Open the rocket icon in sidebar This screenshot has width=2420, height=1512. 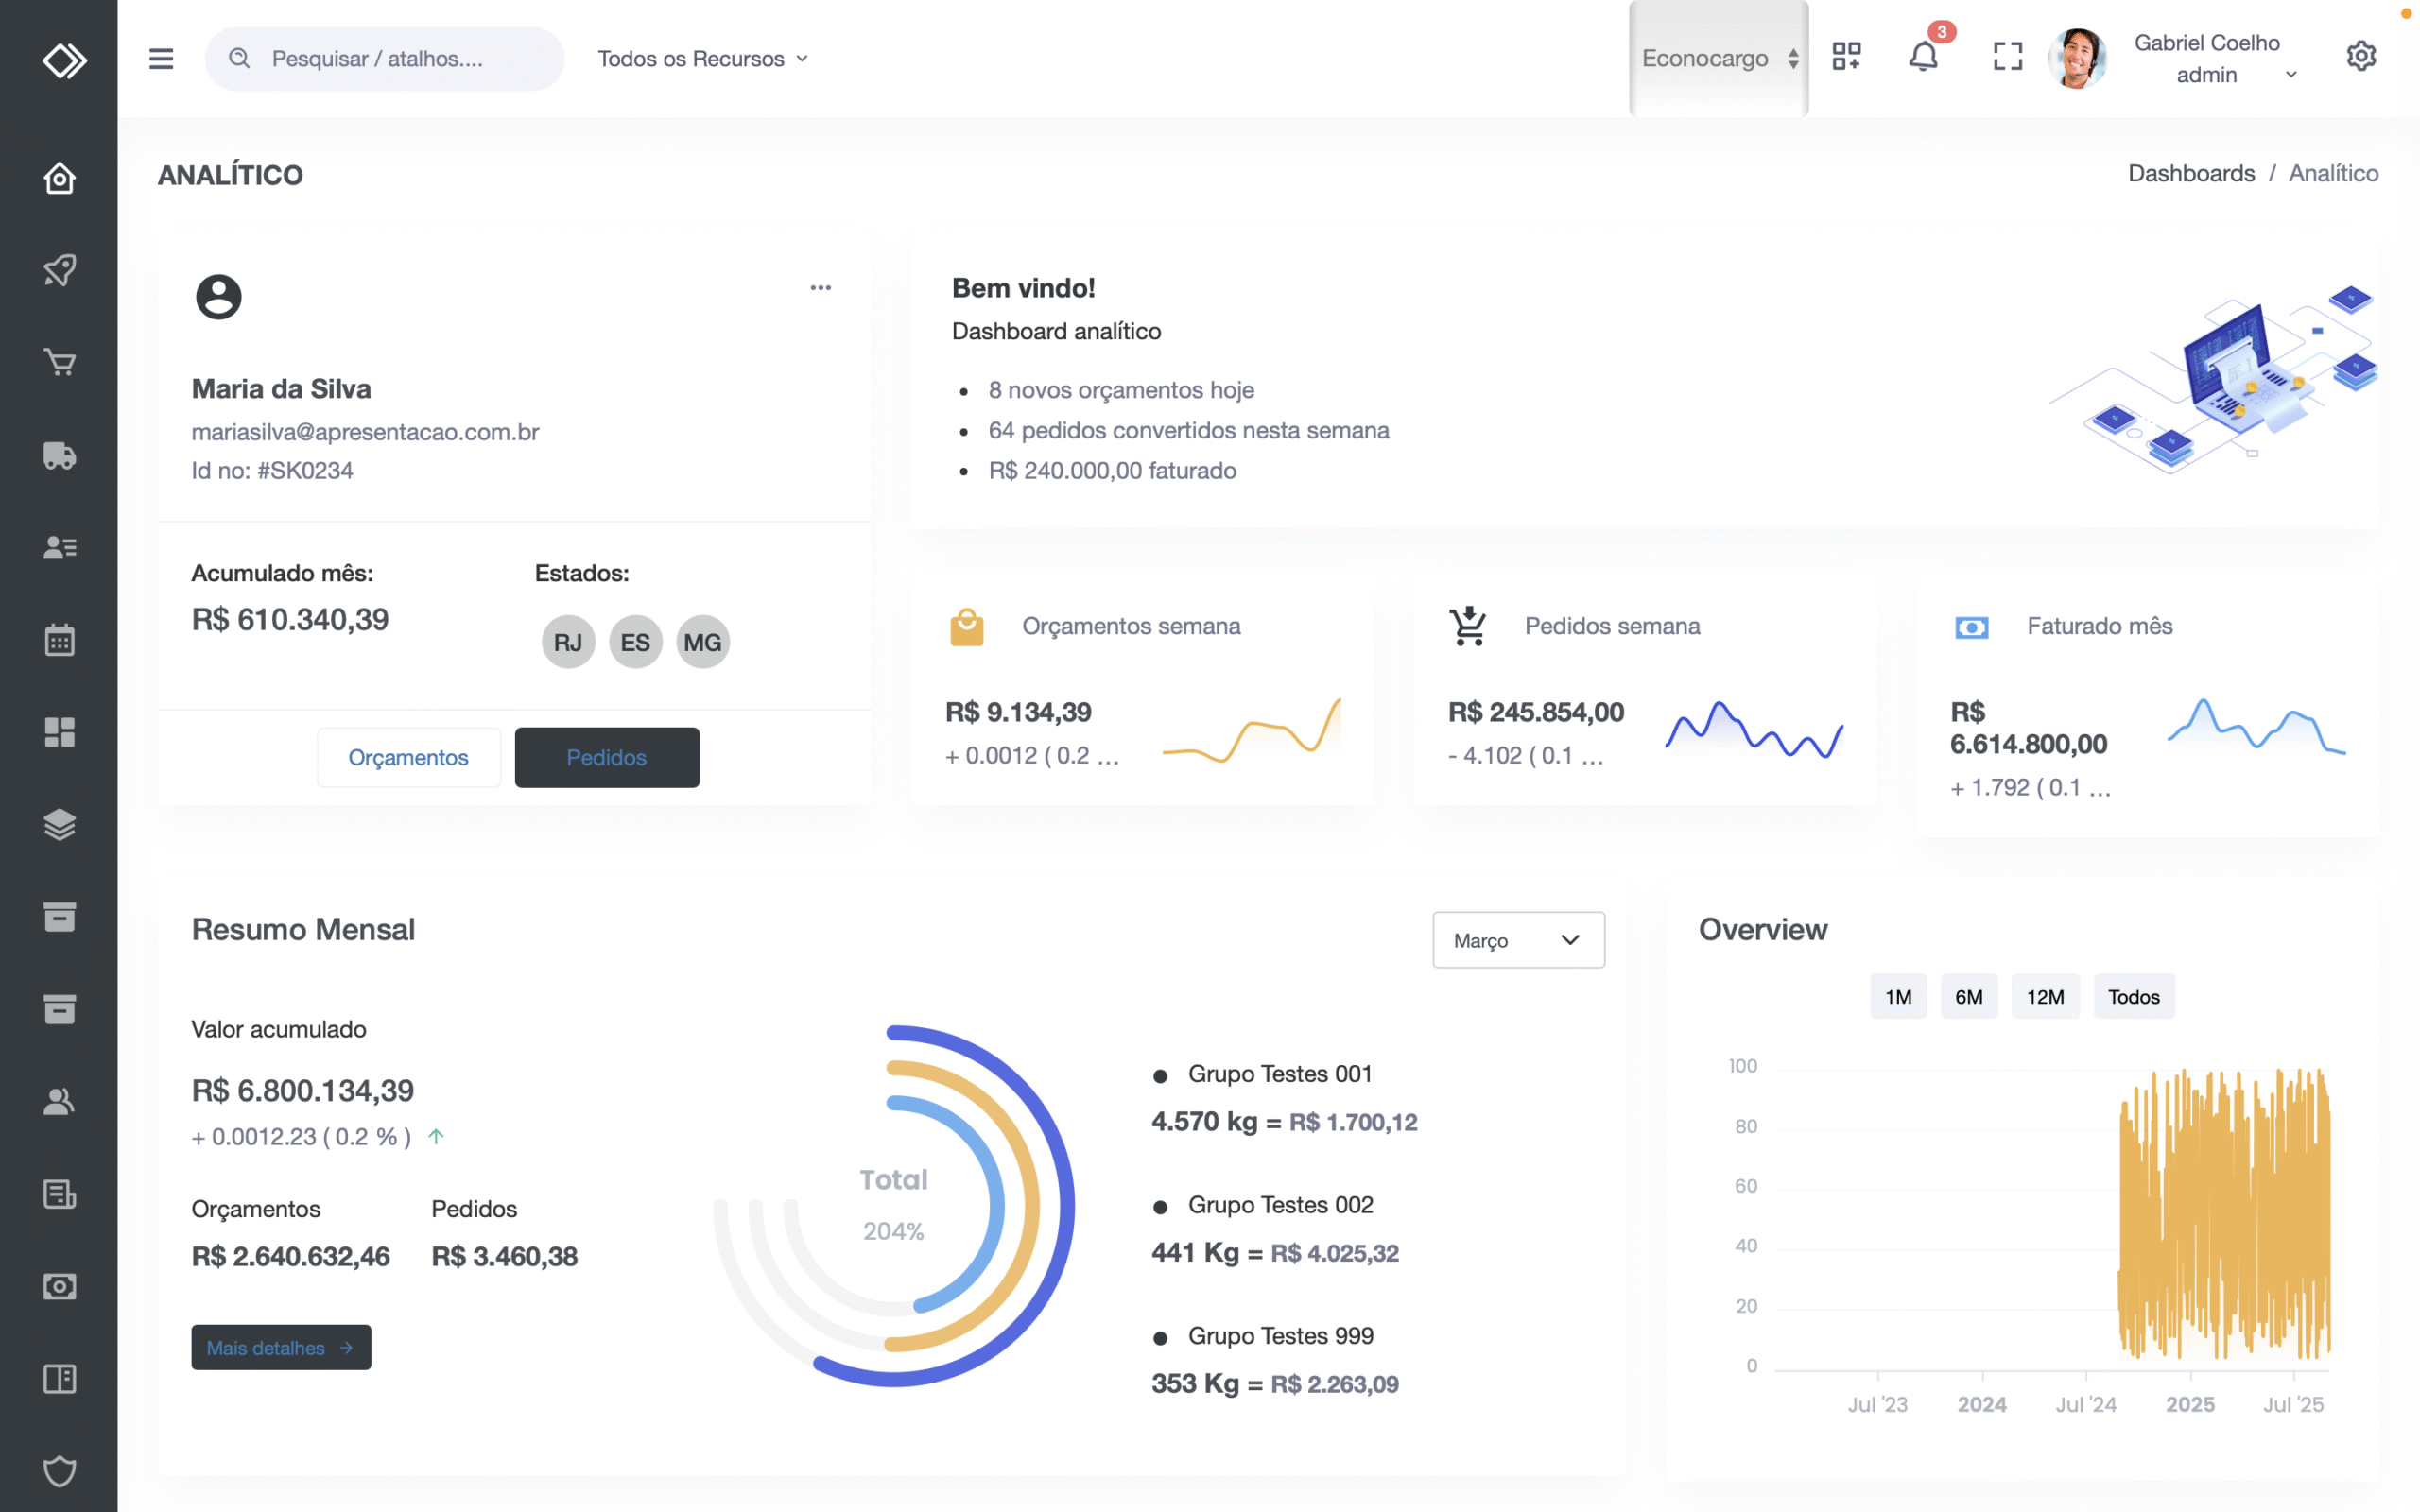click(59, 270)
